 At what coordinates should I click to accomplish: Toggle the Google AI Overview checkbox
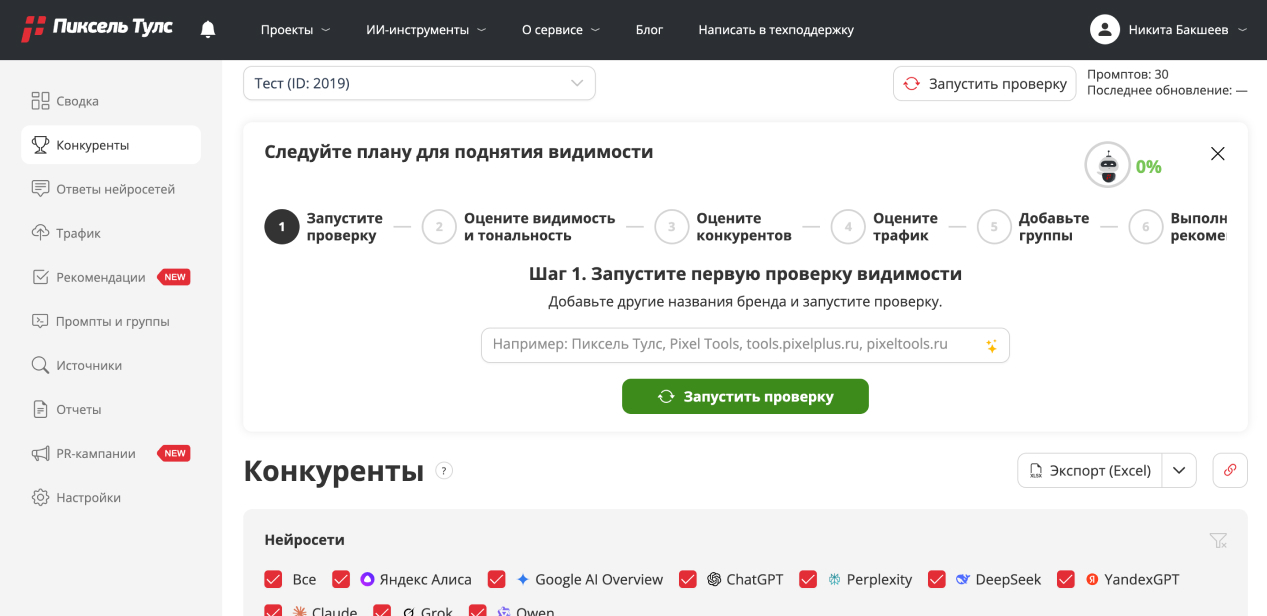coord(496,579)
